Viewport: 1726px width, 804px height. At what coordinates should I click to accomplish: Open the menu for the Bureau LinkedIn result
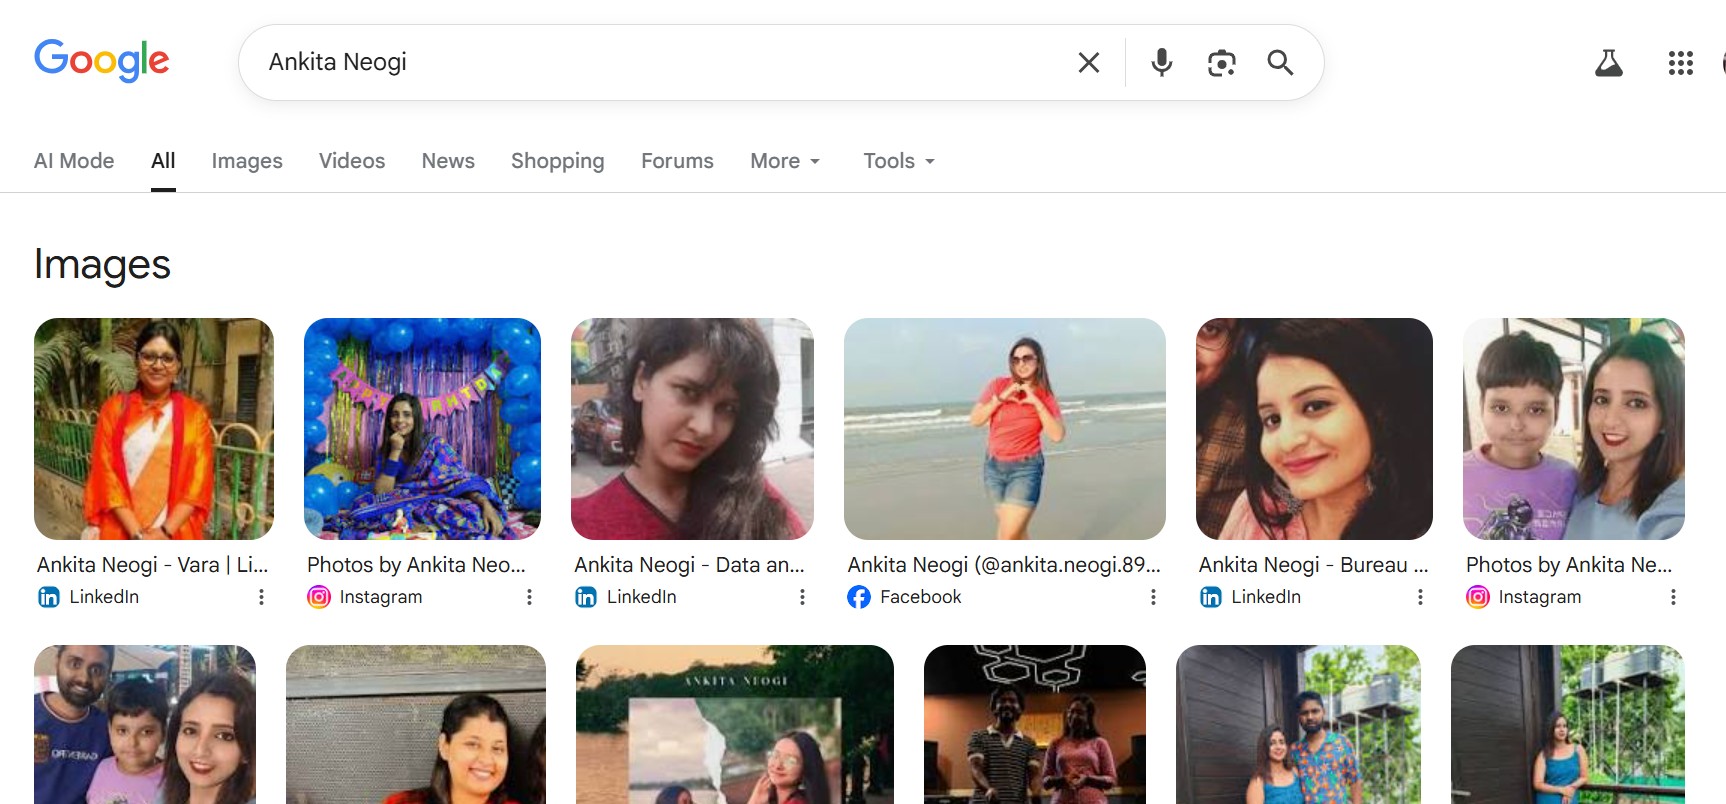(1420, 597)
